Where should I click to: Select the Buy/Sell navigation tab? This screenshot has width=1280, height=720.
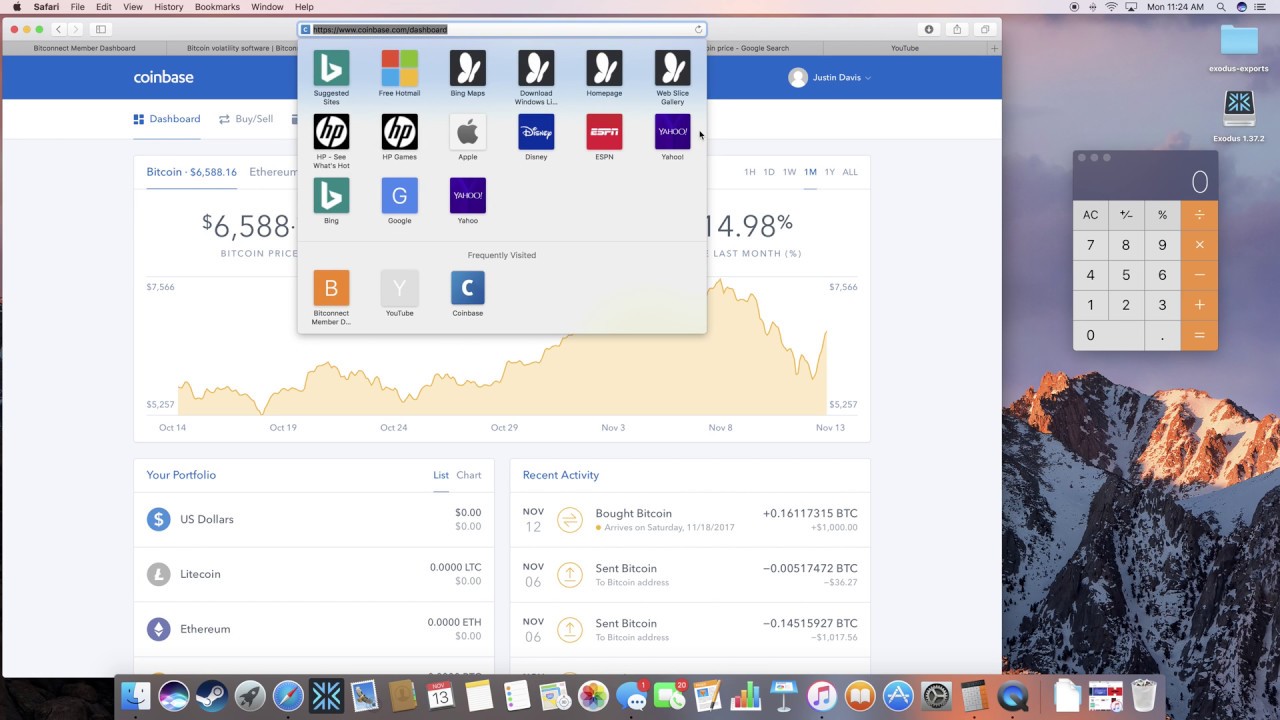tap(246, 119)
